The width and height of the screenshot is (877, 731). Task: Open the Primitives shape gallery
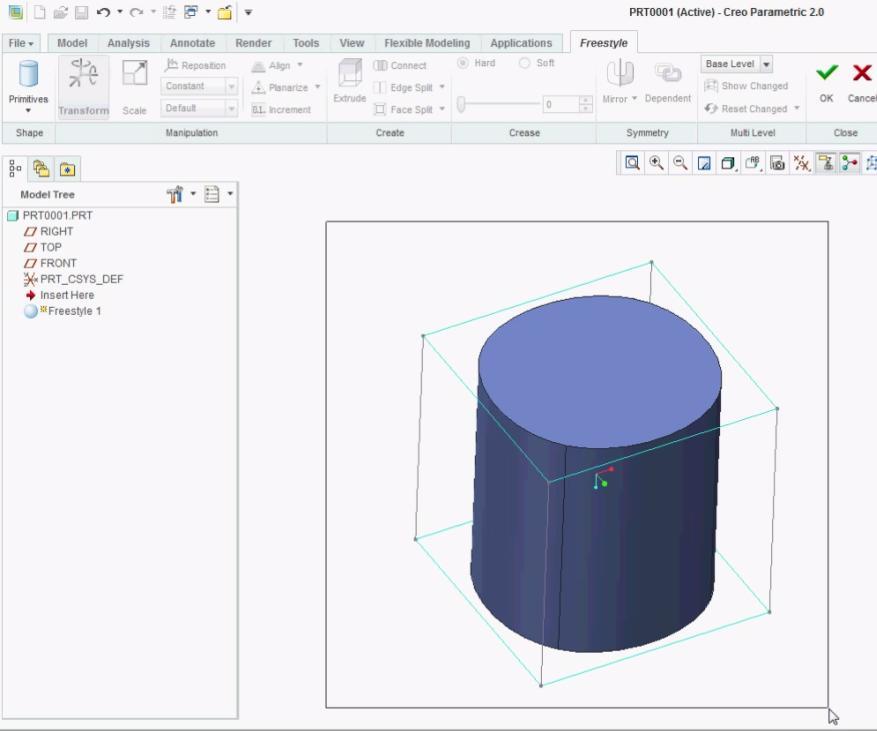pyautogui.click(x=28, y=87)
